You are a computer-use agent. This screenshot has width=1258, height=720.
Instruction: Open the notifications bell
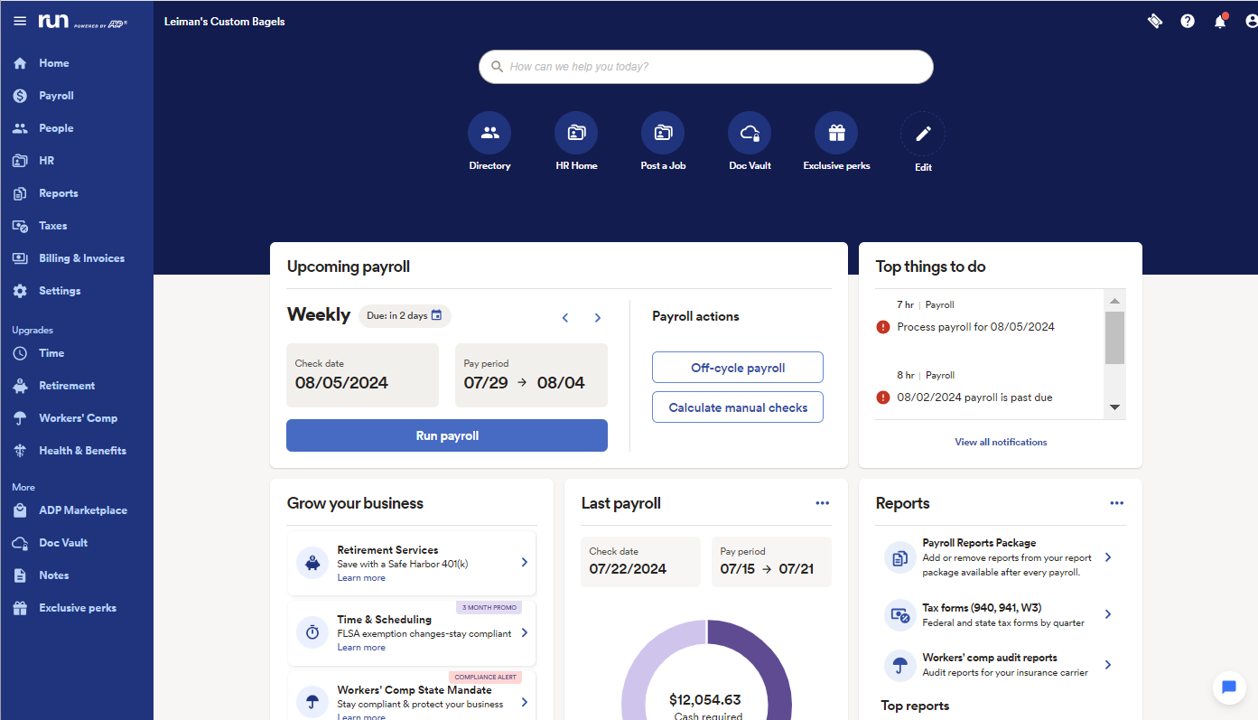tap(1219, 20)
